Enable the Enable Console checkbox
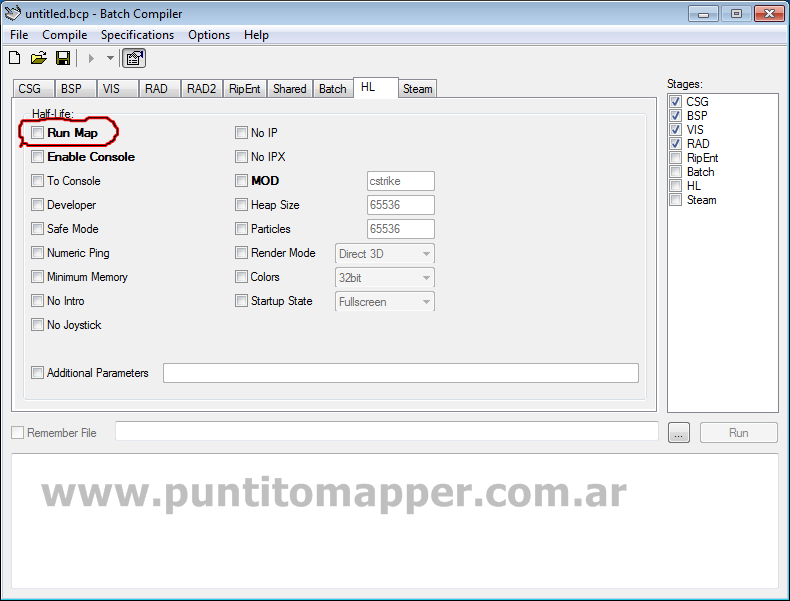This screenshot has height=601, width=790. (x=37, y=157)
